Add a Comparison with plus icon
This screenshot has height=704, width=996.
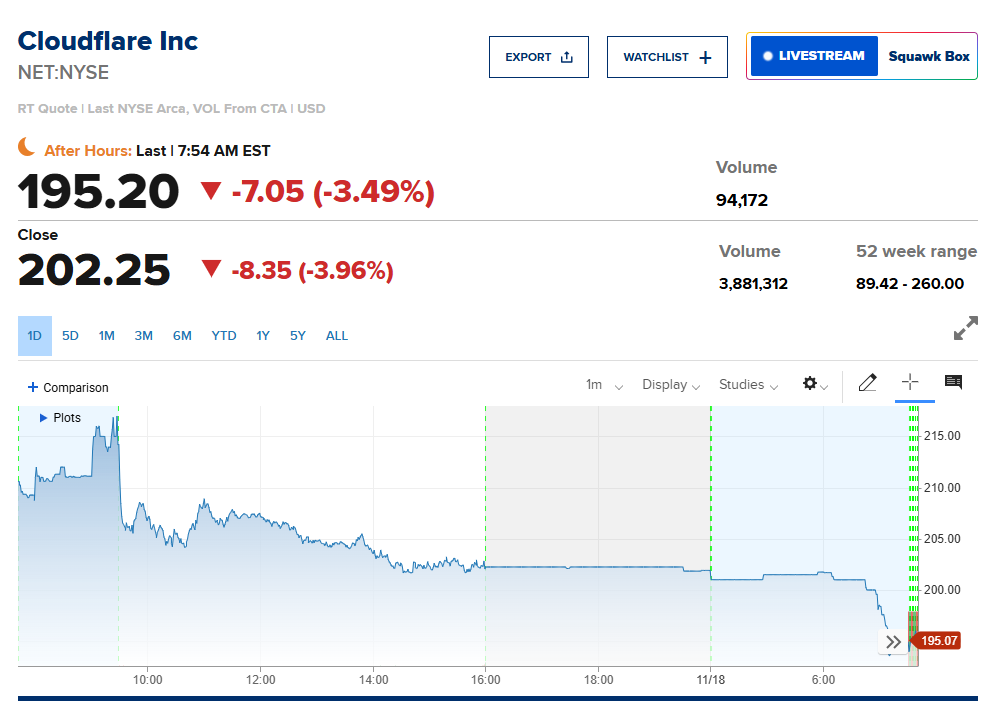(x=68, y=388)
